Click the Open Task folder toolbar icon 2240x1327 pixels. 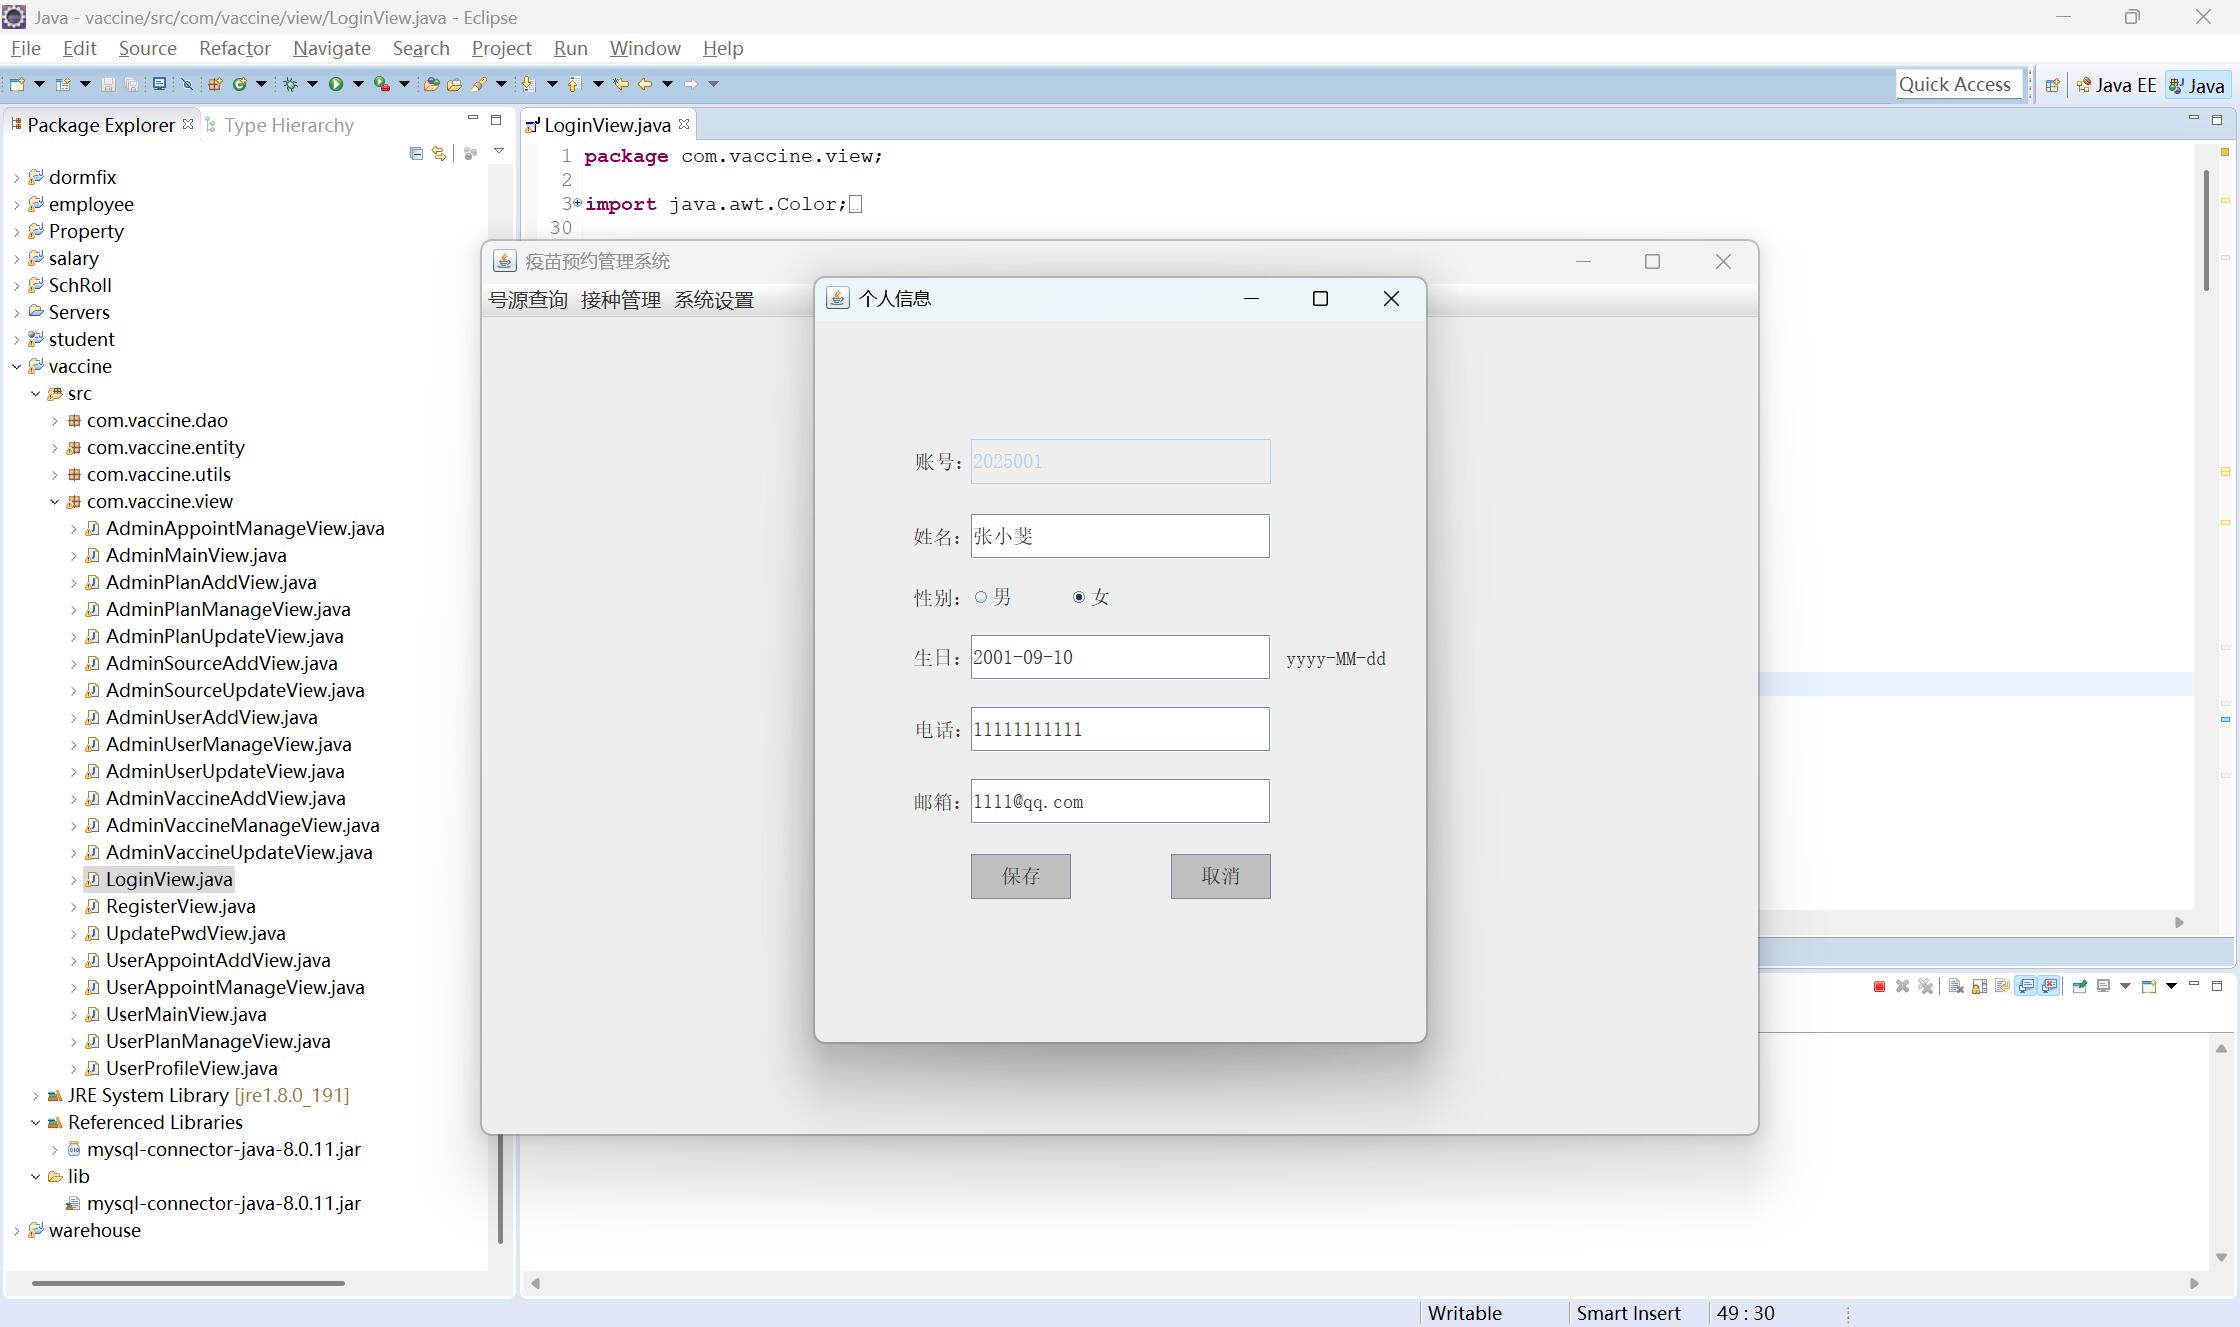point(454,84)
